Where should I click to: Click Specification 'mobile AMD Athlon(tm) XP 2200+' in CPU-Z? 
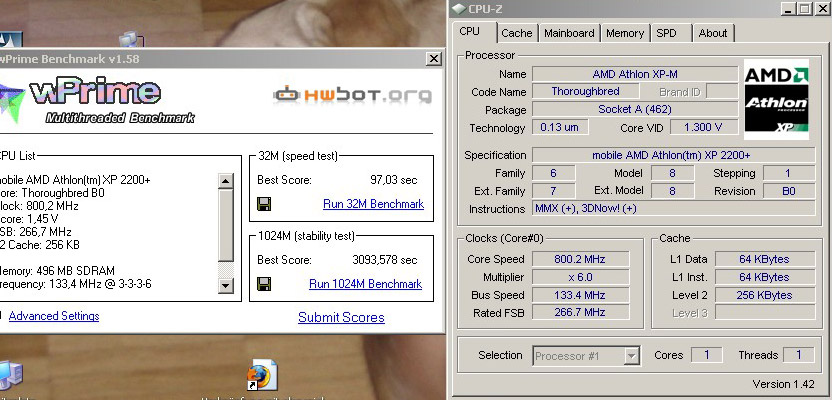pos(673,155)
